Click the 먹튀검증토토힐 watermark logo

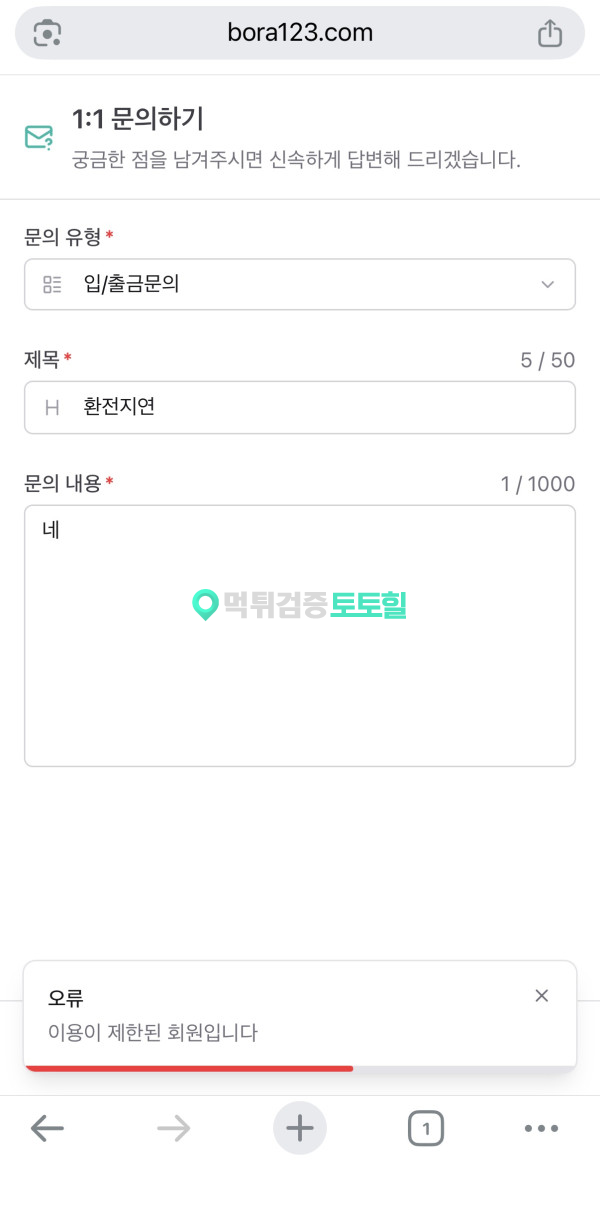click(x=299, y=604)
